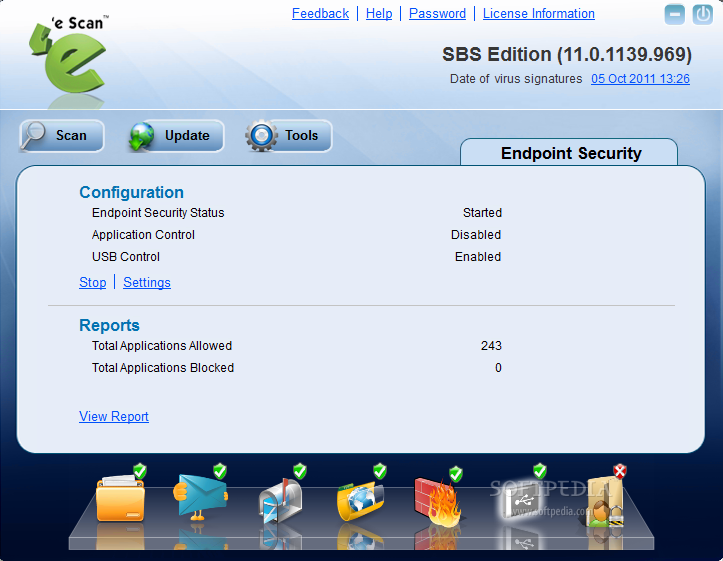Screen dimensions: 723x561
Task: Click the Scan button
Action: point(62,136)
